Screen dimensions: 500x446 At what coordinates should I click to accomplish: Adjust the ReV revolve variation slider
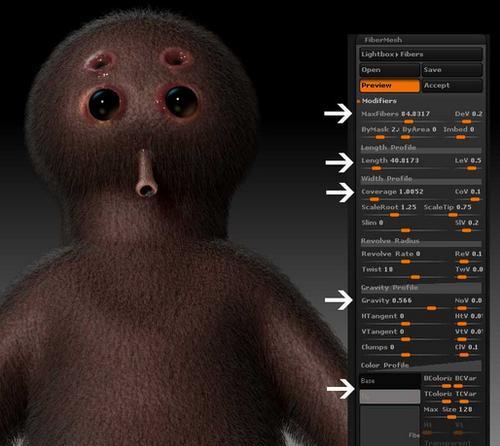coord(468,257)
